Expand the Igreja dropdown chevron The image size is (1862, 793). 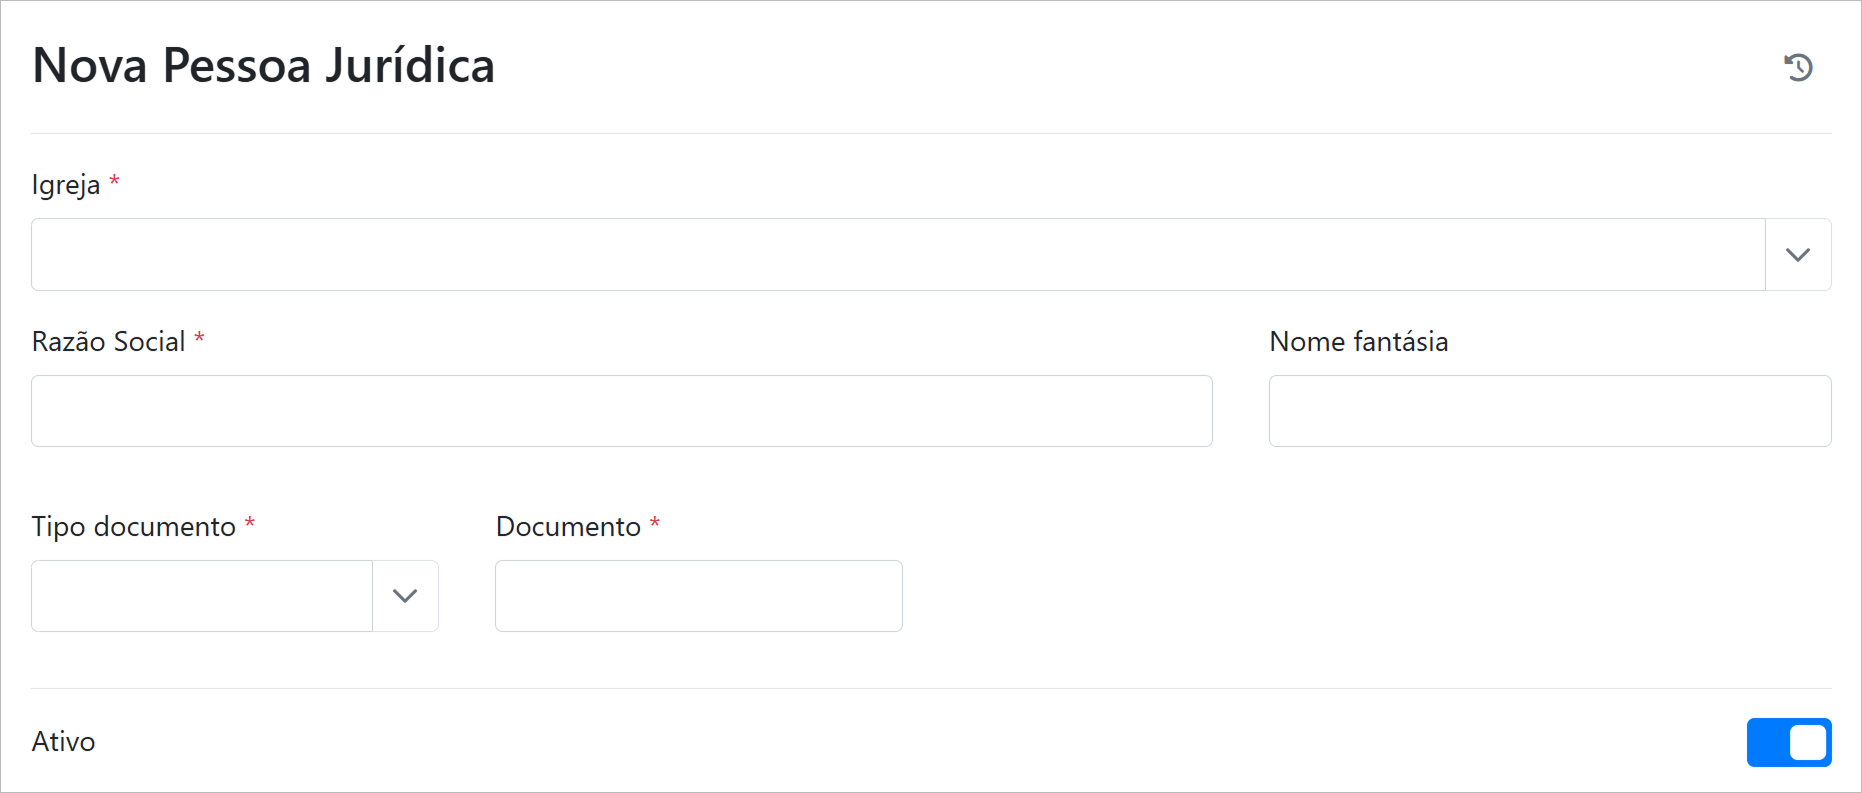(1798, 255)
